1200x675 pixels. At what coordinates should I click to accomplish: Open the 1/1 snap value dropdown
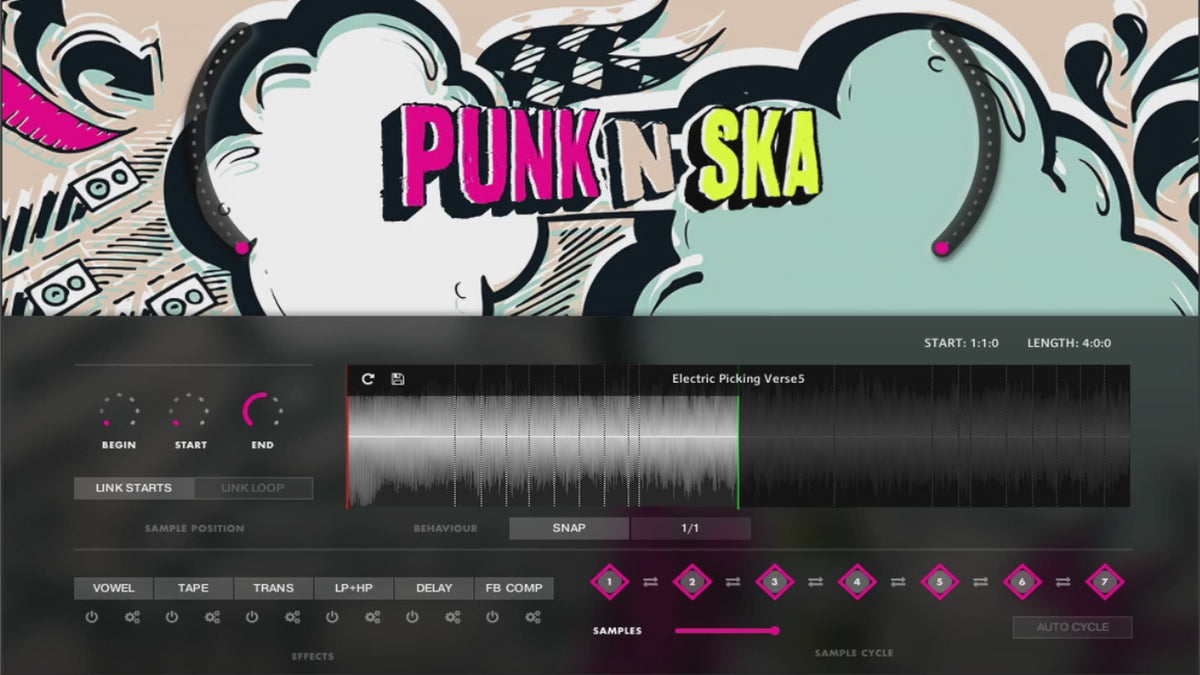coord(690,528)
